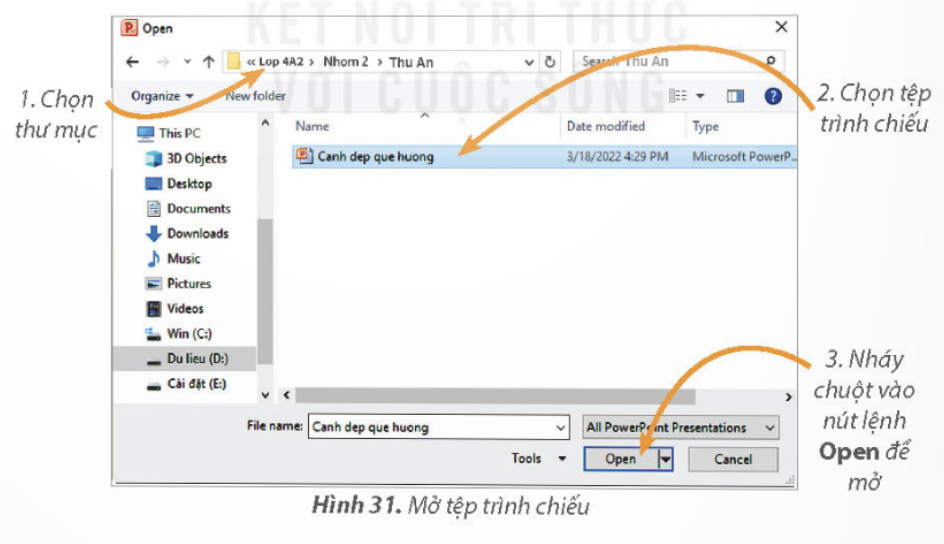This screenshot has width=944, height=544.
Task: Click the Music note icon
Action: 154,259
